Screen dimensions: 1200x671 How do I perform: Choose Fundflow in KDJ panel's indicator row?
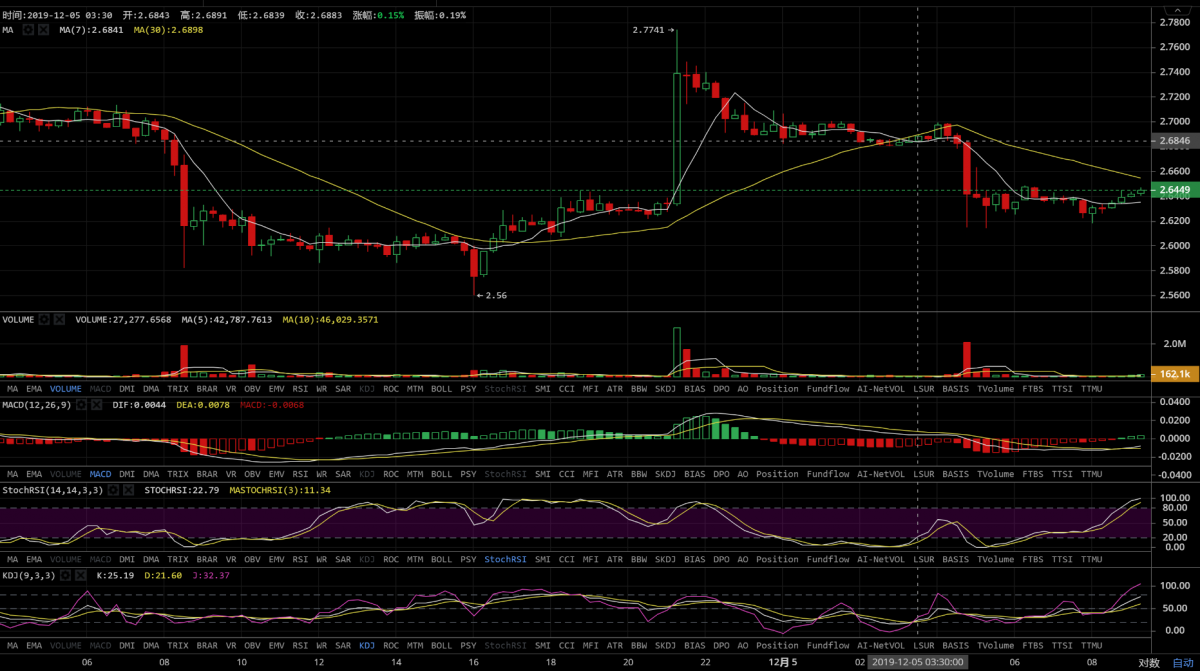[x=827, y=645]
